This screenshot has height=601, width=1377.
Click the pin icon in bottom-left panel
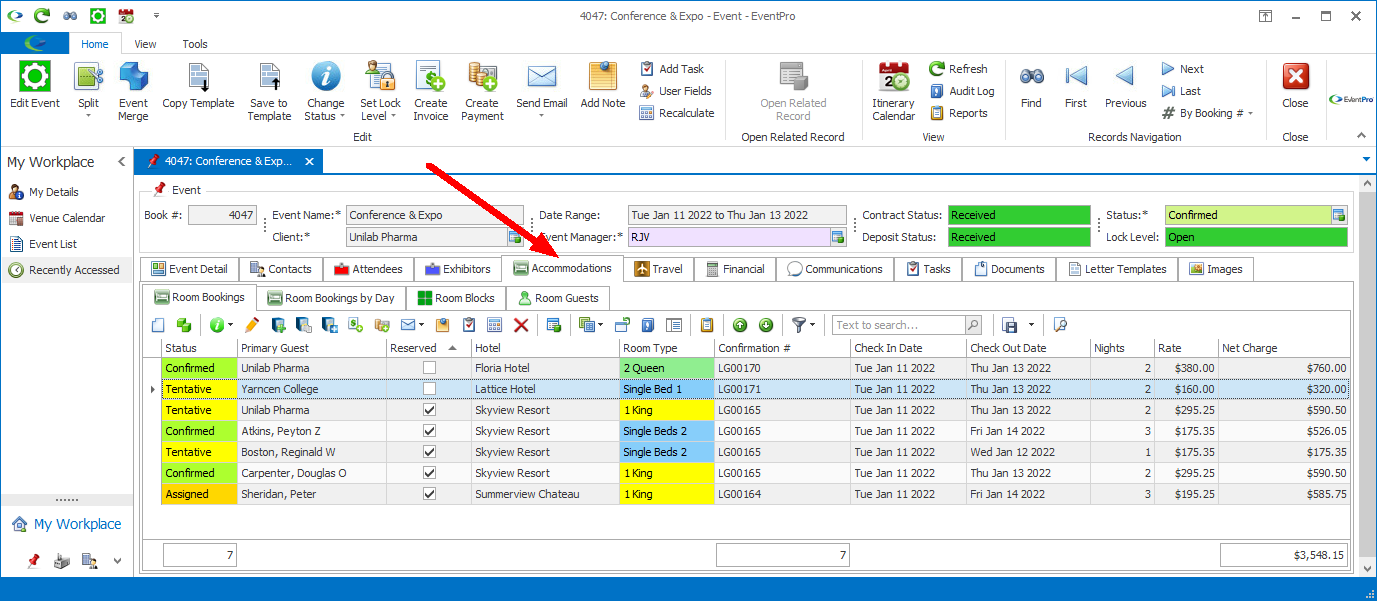33,561
